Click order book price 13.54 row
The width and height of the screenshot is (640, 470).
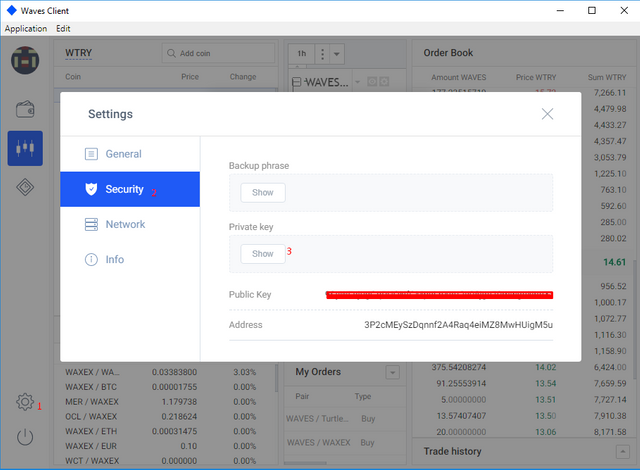pyautogui.click(x=523, y=384)
